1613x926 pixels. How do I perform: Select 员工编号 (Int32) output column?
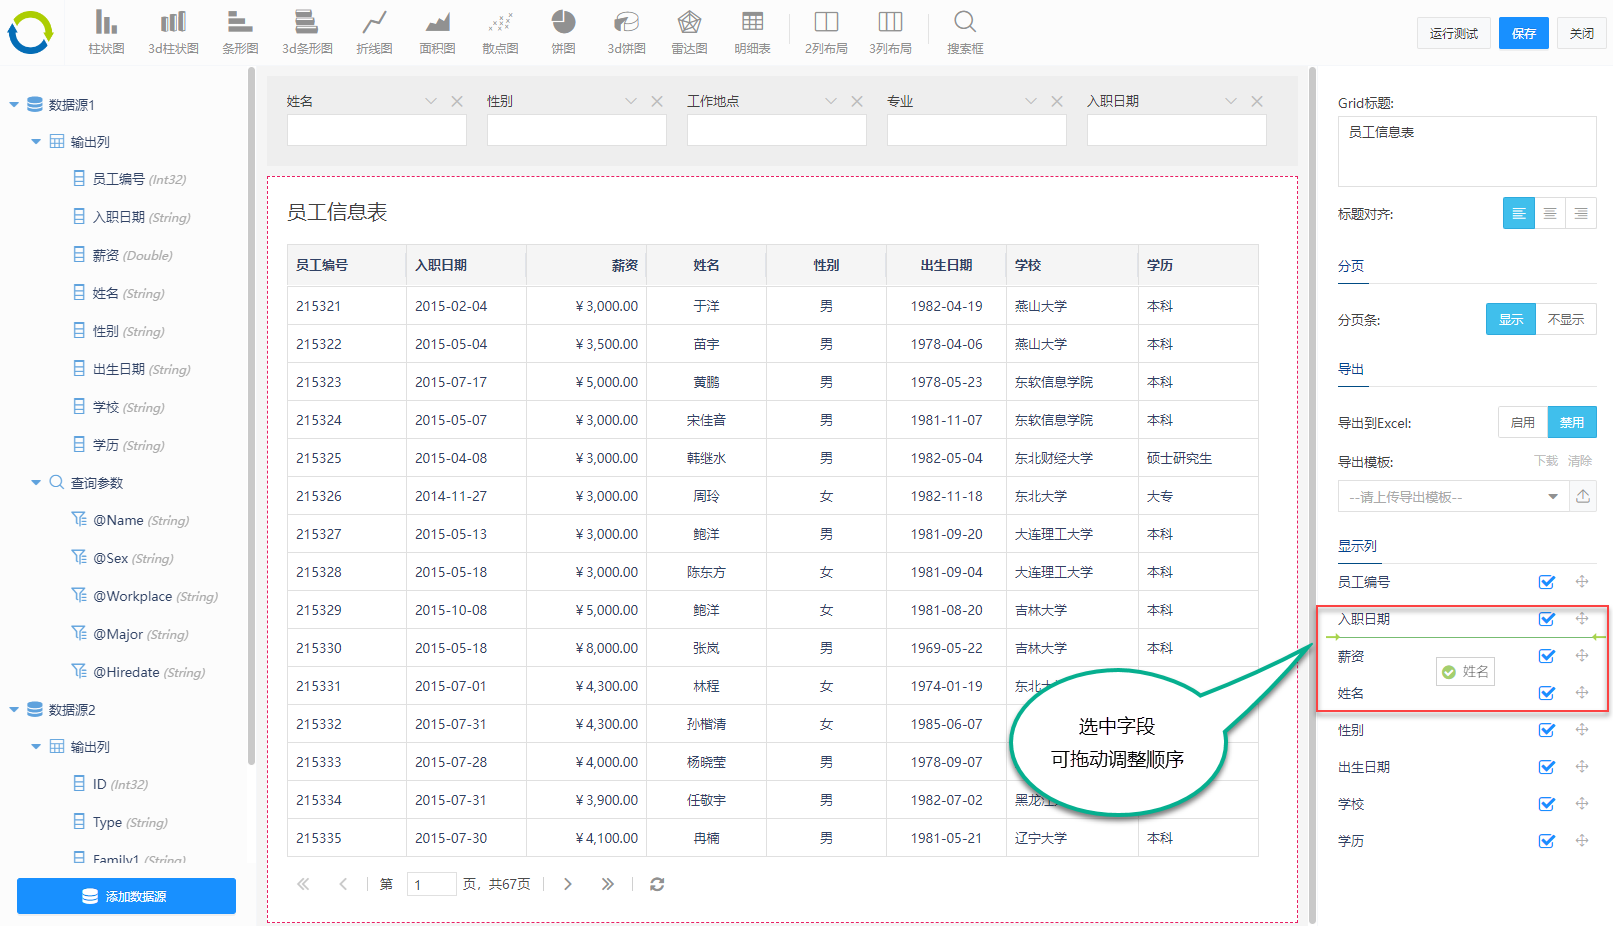(130, 179)
